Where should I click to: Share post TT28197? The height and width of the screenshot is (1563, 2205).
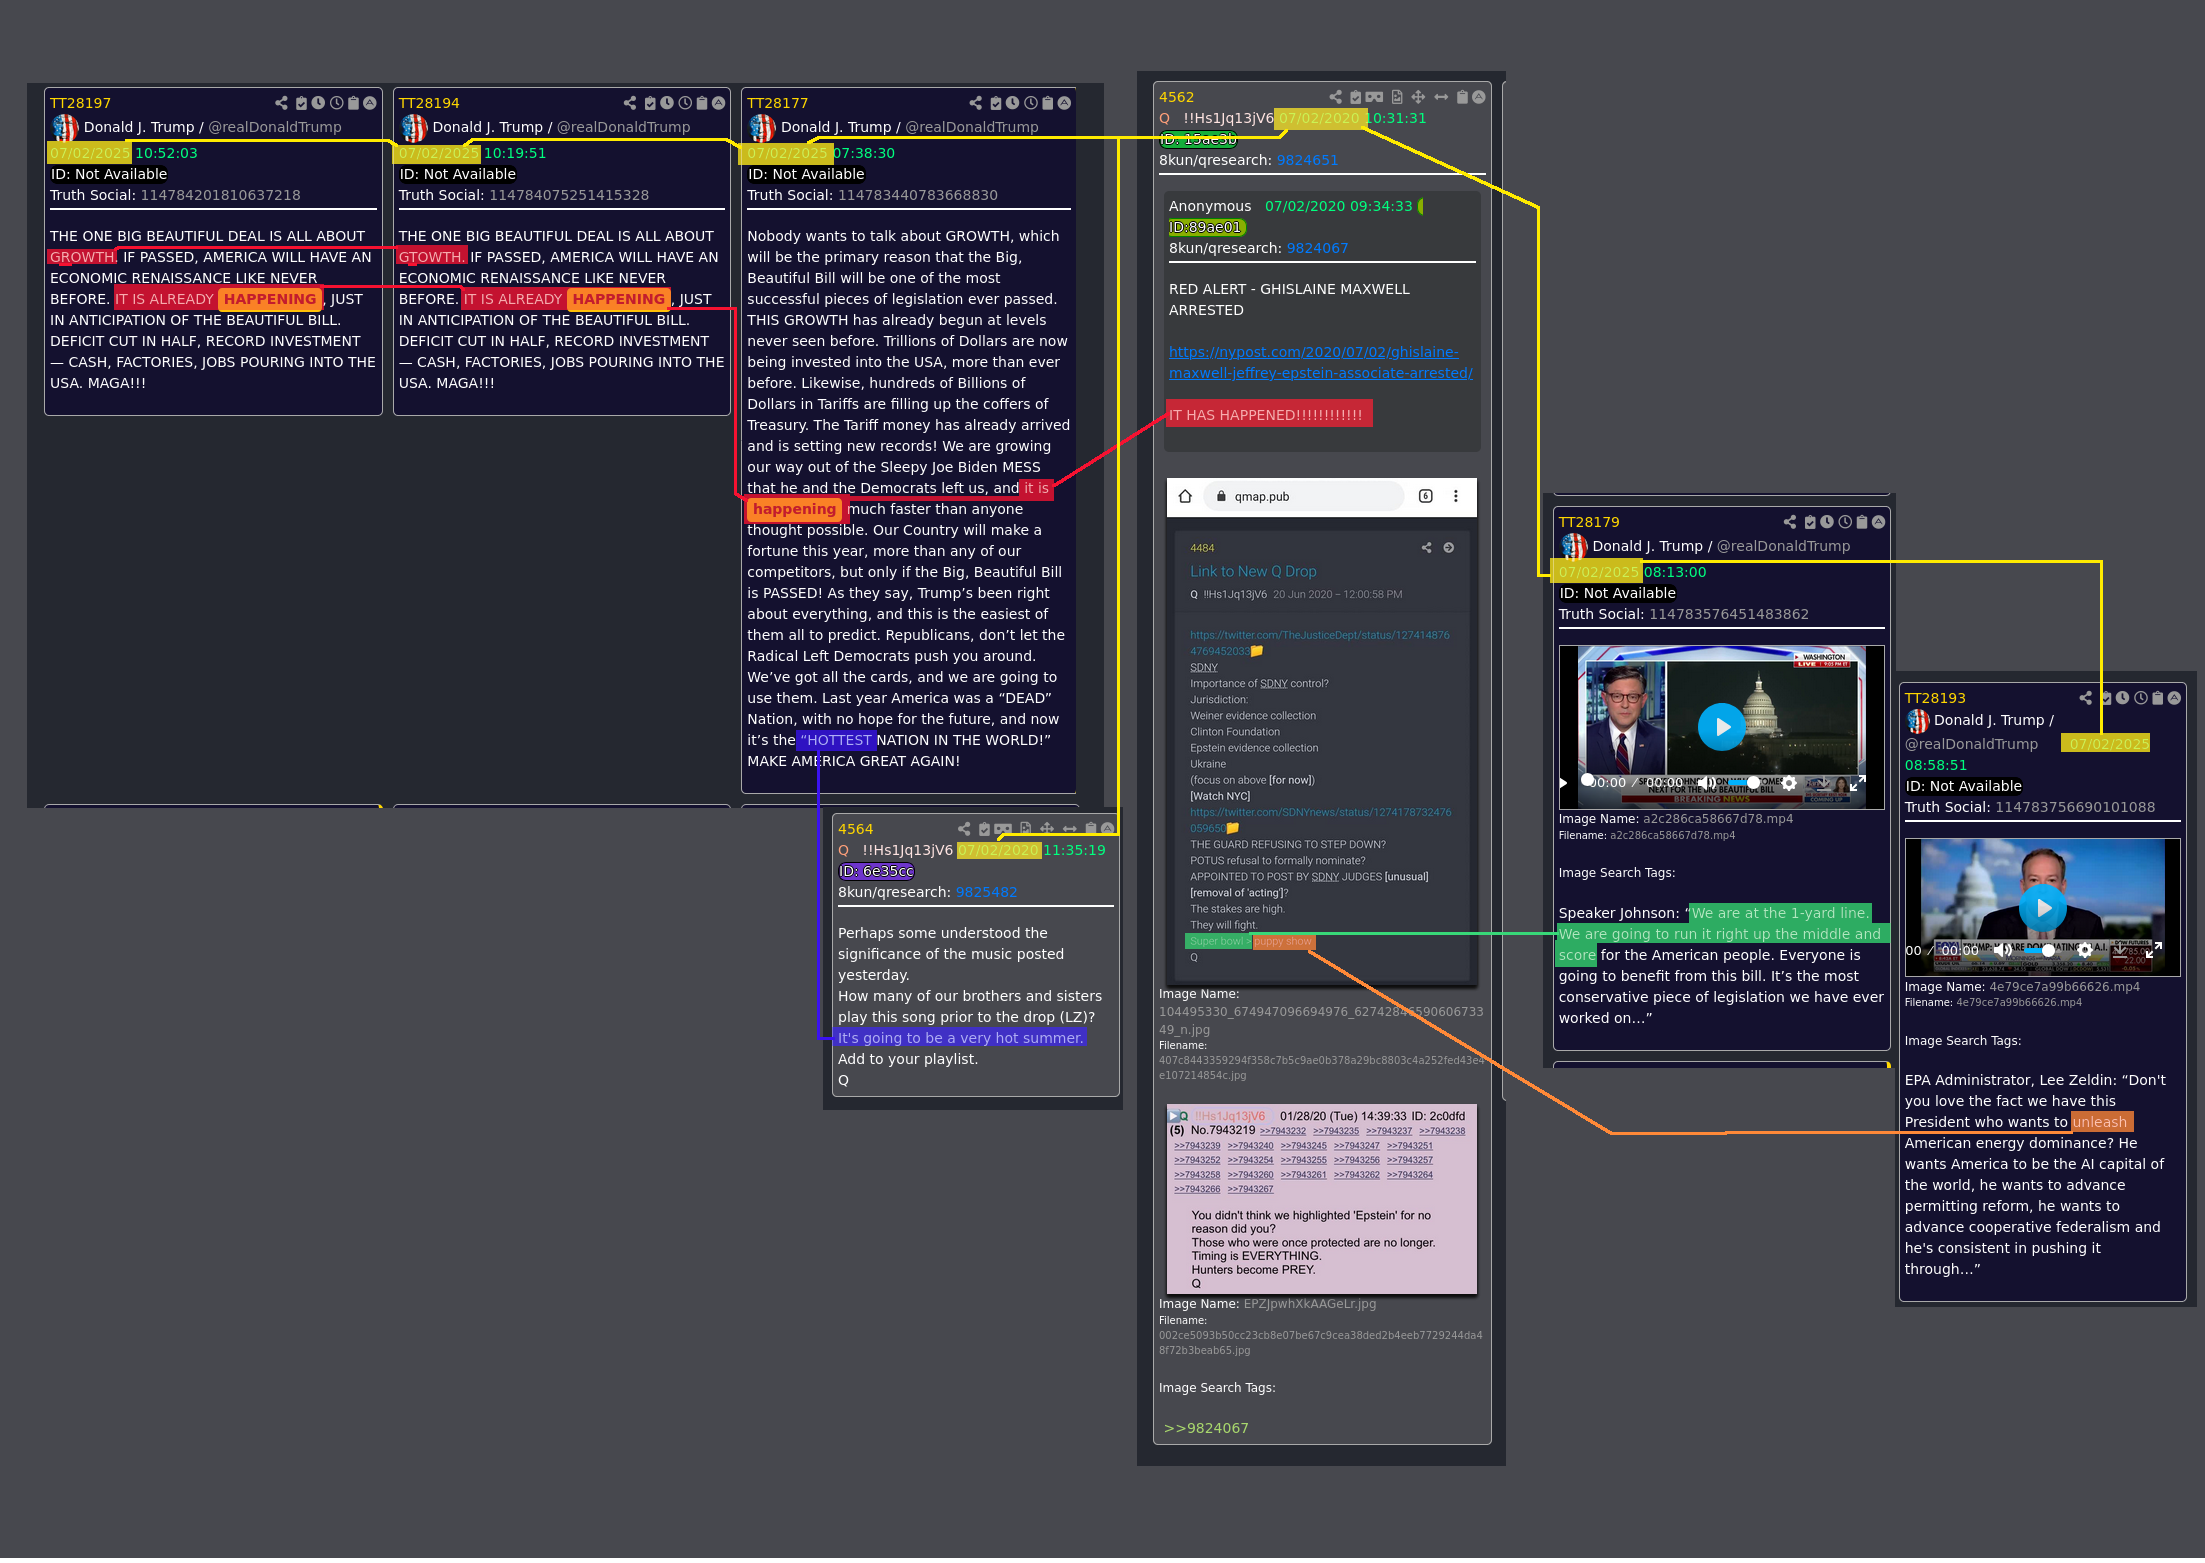click(281, 103)
